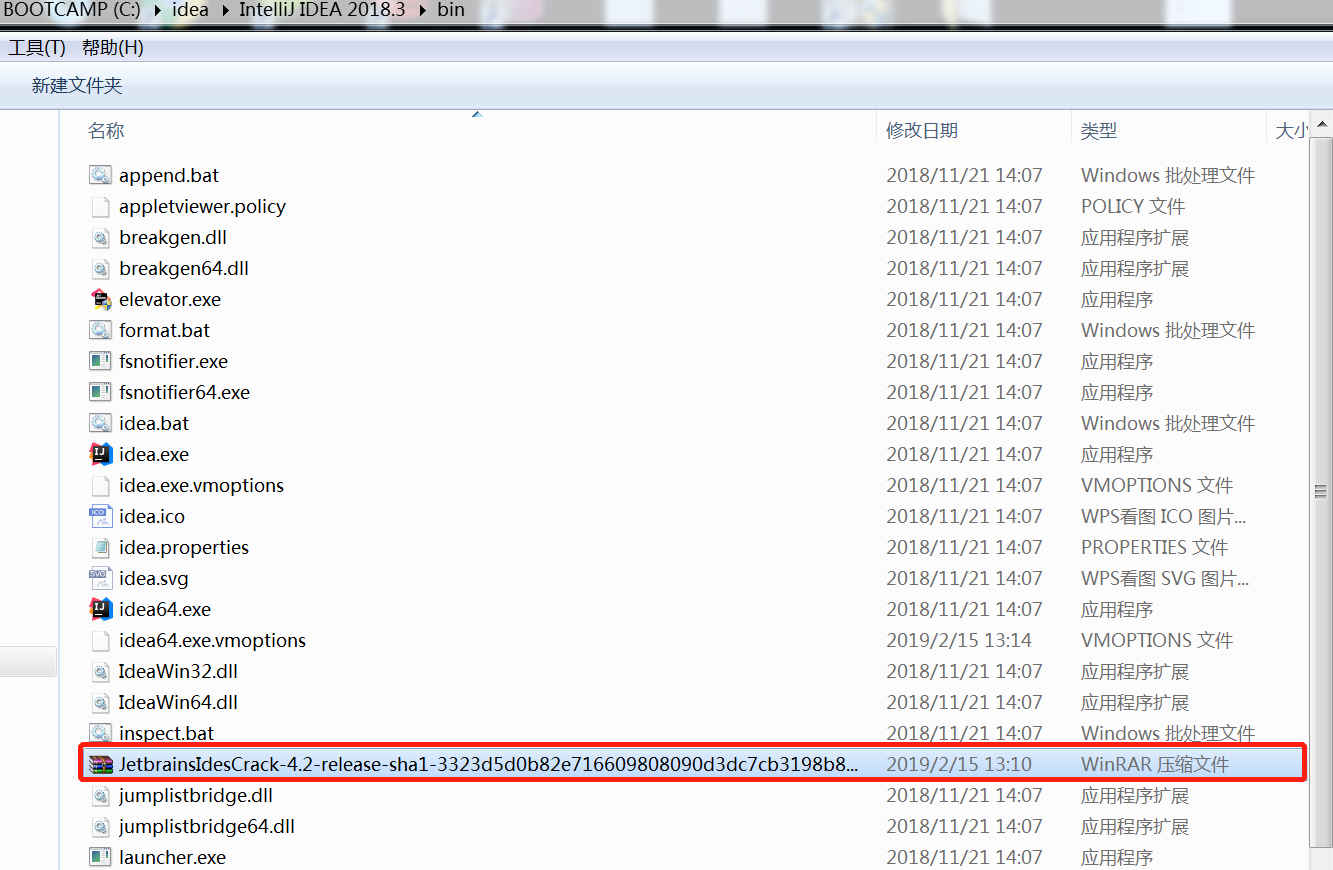Navigate to the idea folder in the address path
Viewport: 1333px width, 870px height.
pyautogui.click(x=190, y=11)
